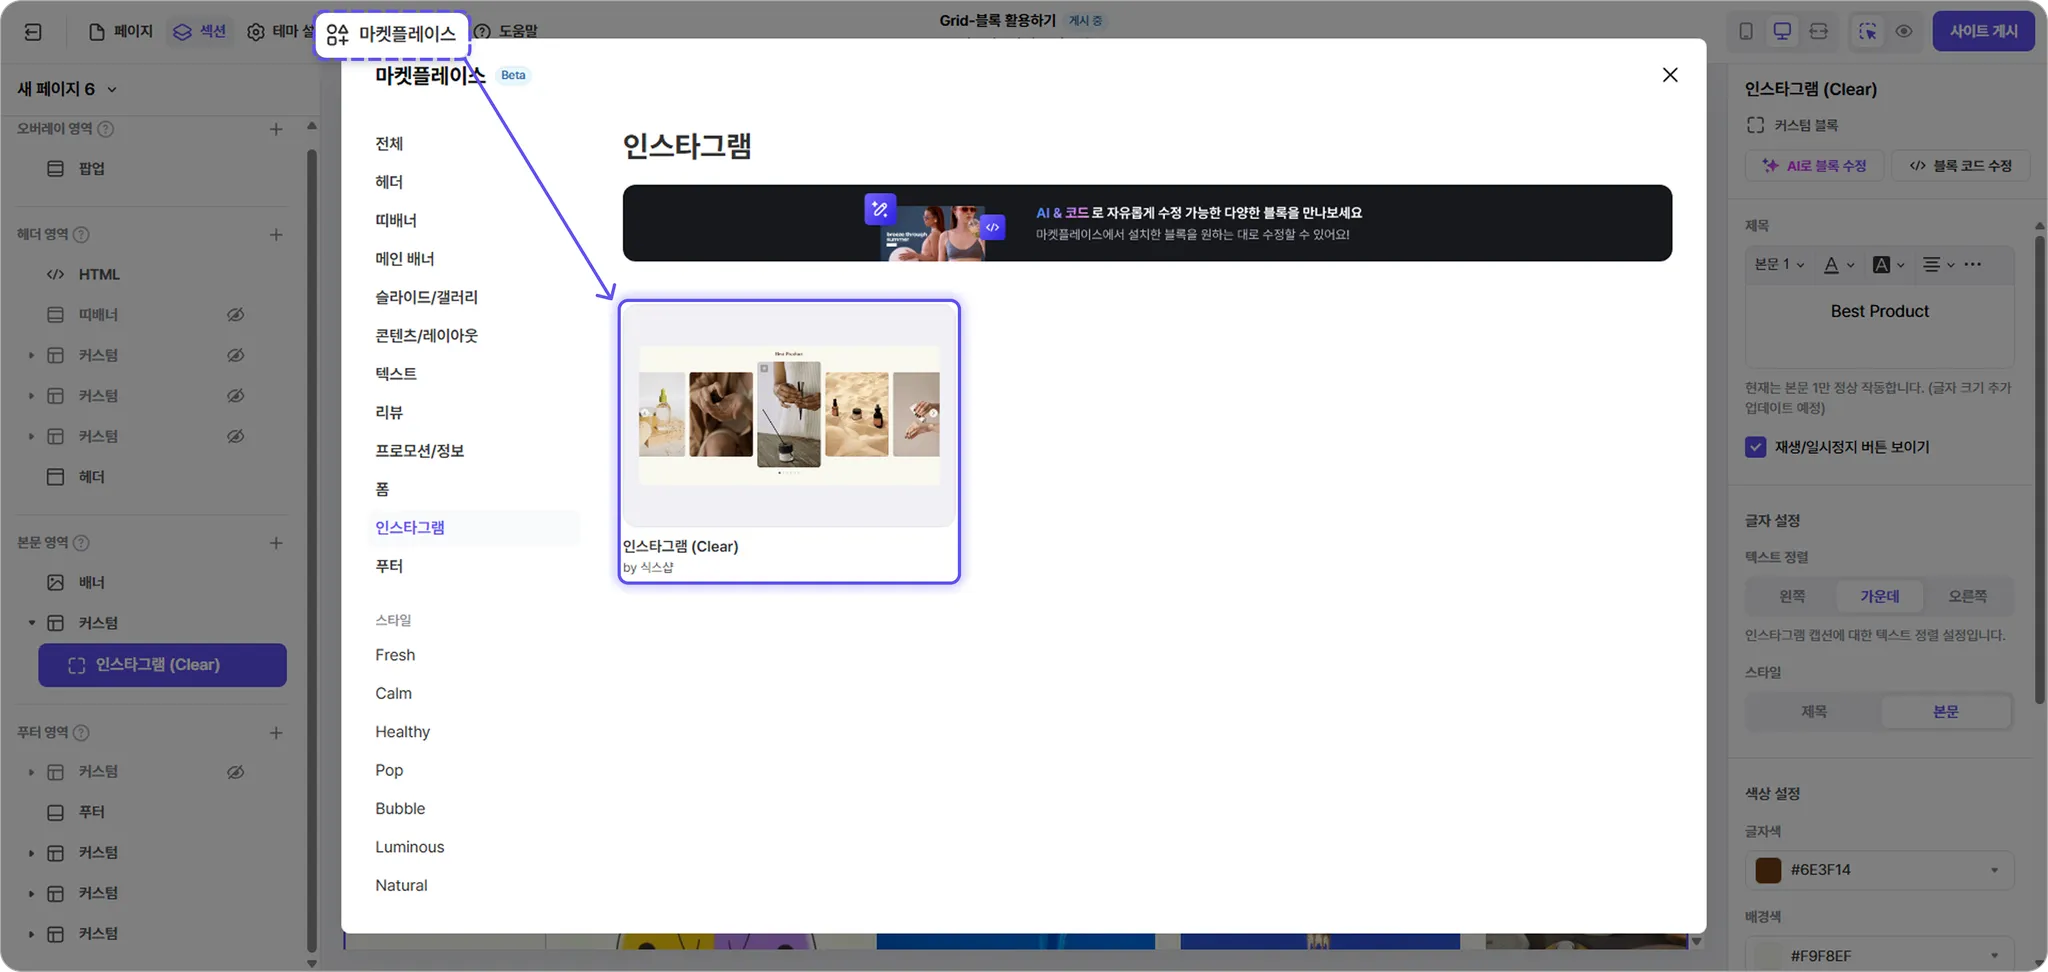Toggle visibility of the third 커스텀 header block
The height and width of the screenshot is (972, 2048).
[x=235, y=437]
